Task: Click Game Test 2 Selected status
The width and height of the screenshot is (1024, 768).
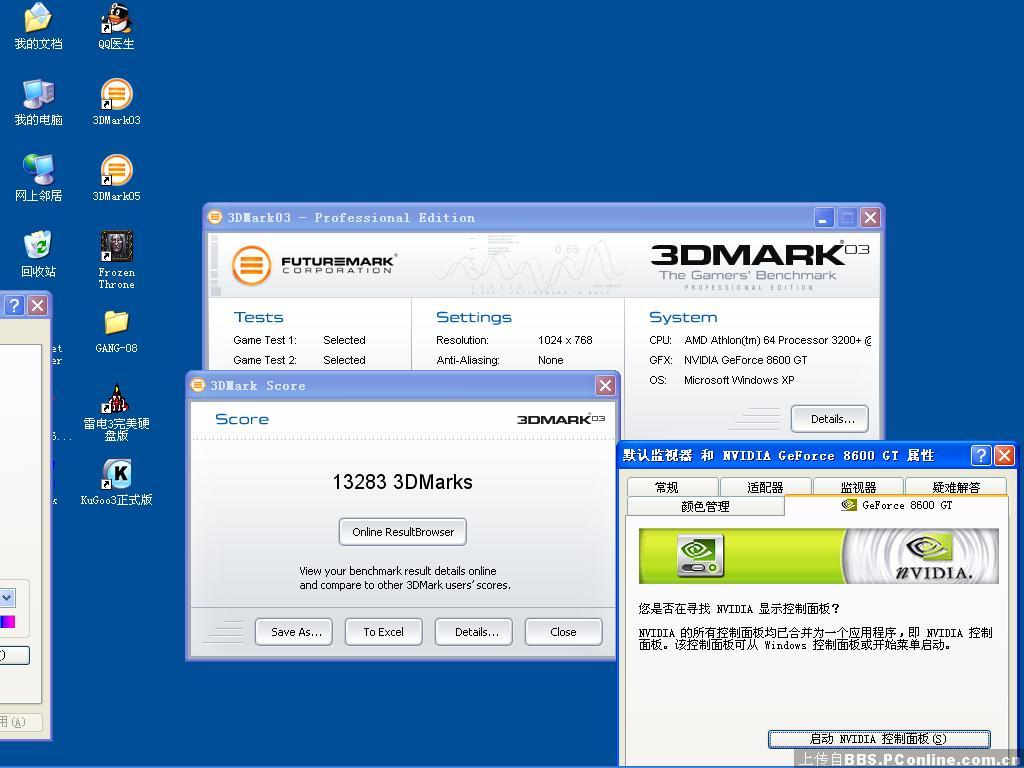Action: (x=344, y=360)
